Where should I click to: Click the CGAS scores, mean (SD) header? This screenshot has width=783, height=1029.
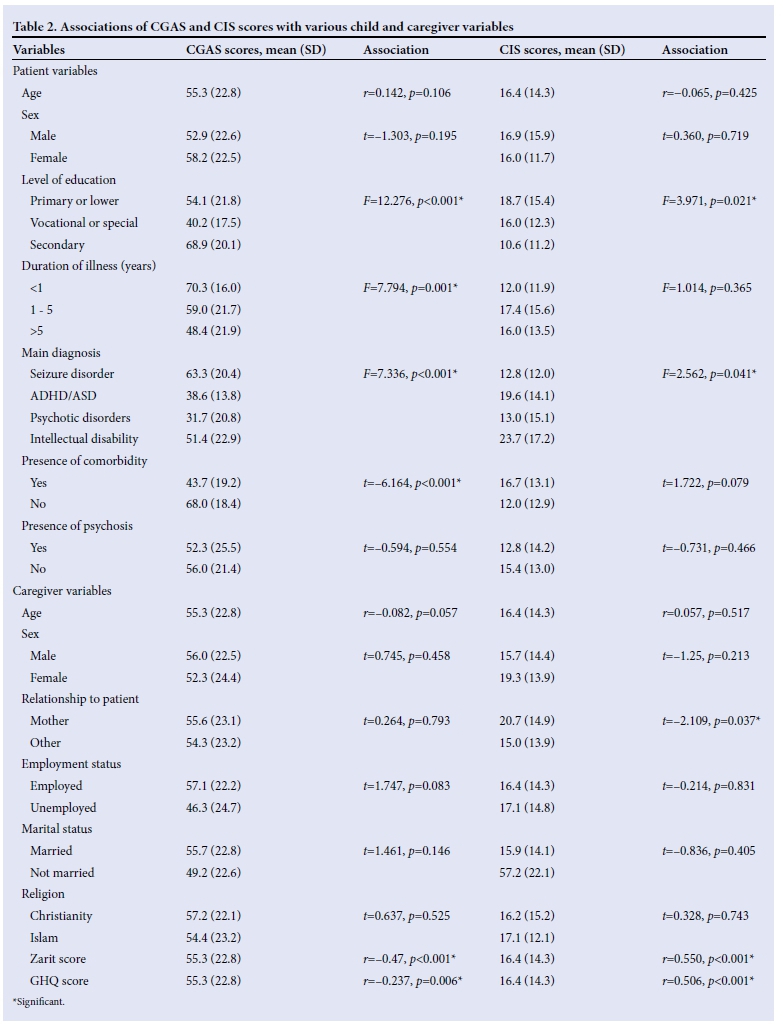click(x=256, y=49)
